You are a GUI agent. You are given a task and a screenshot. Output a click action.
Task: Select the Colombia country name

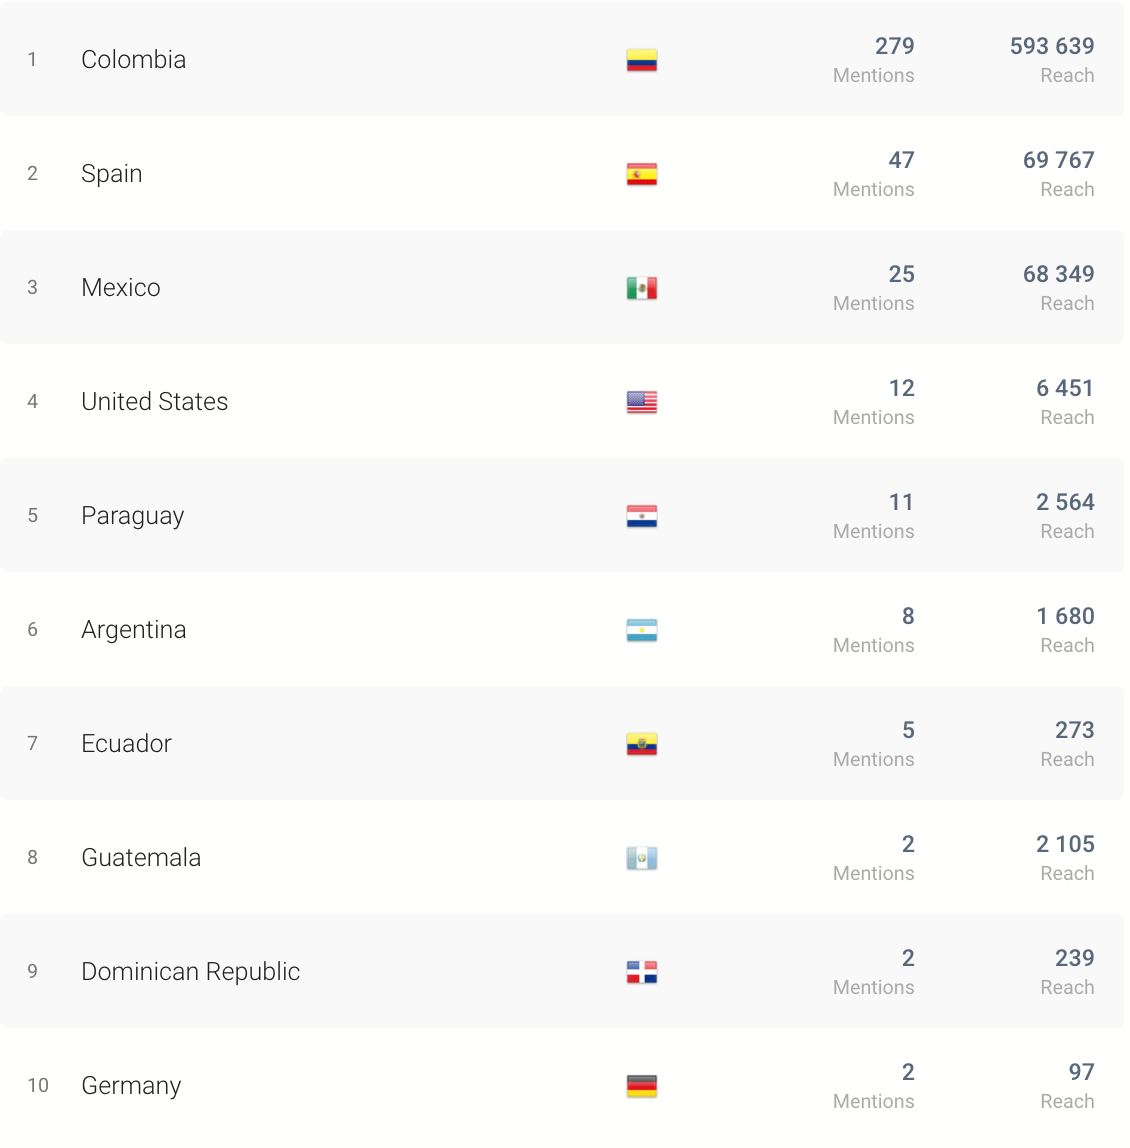133,60
